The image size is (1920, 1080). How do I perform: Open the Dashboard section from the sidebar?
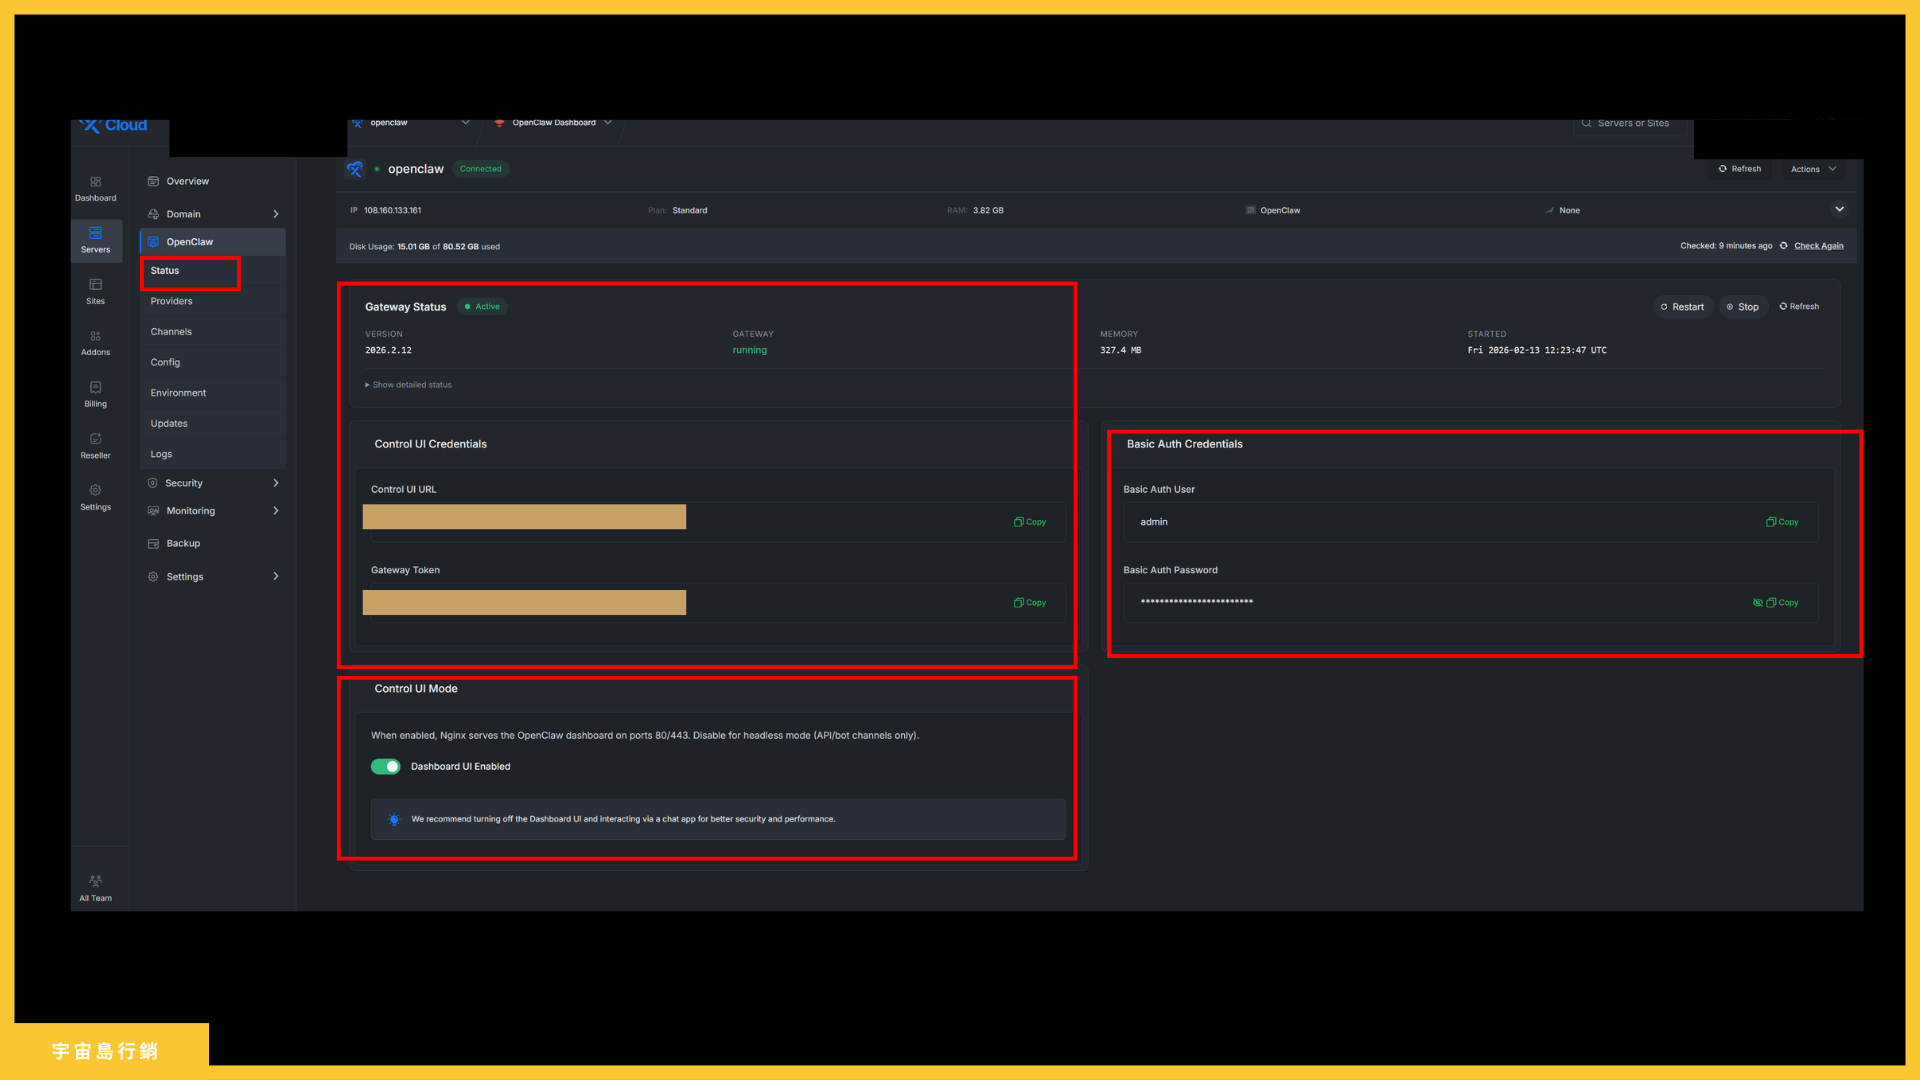click(x=95, y=189)
